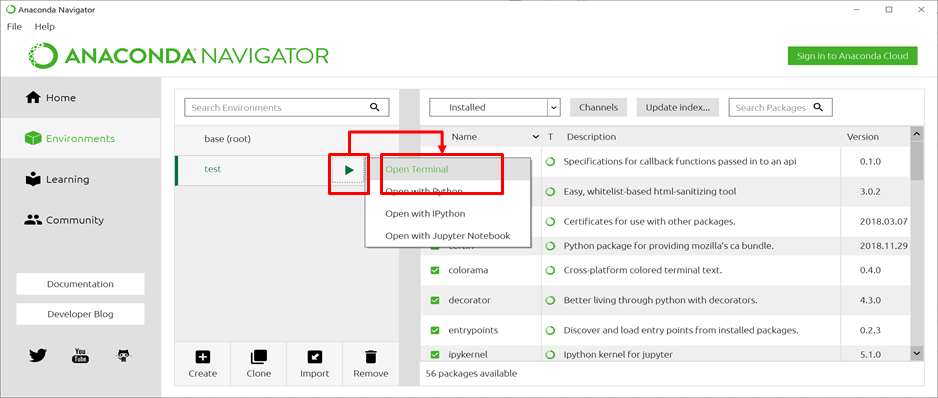Choose Open with Jupyter Notebook
Image resolution: width=938 pixels, height=398 pixels.
pyautogui.click(x=448, y=236)
